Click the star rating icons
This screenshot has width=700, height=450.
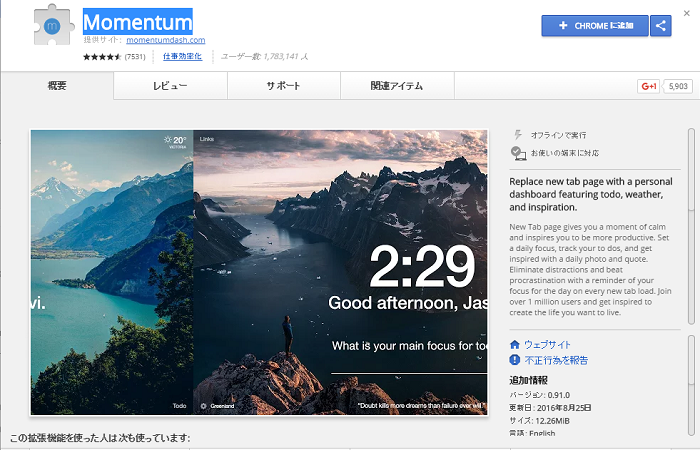[102, 57]
